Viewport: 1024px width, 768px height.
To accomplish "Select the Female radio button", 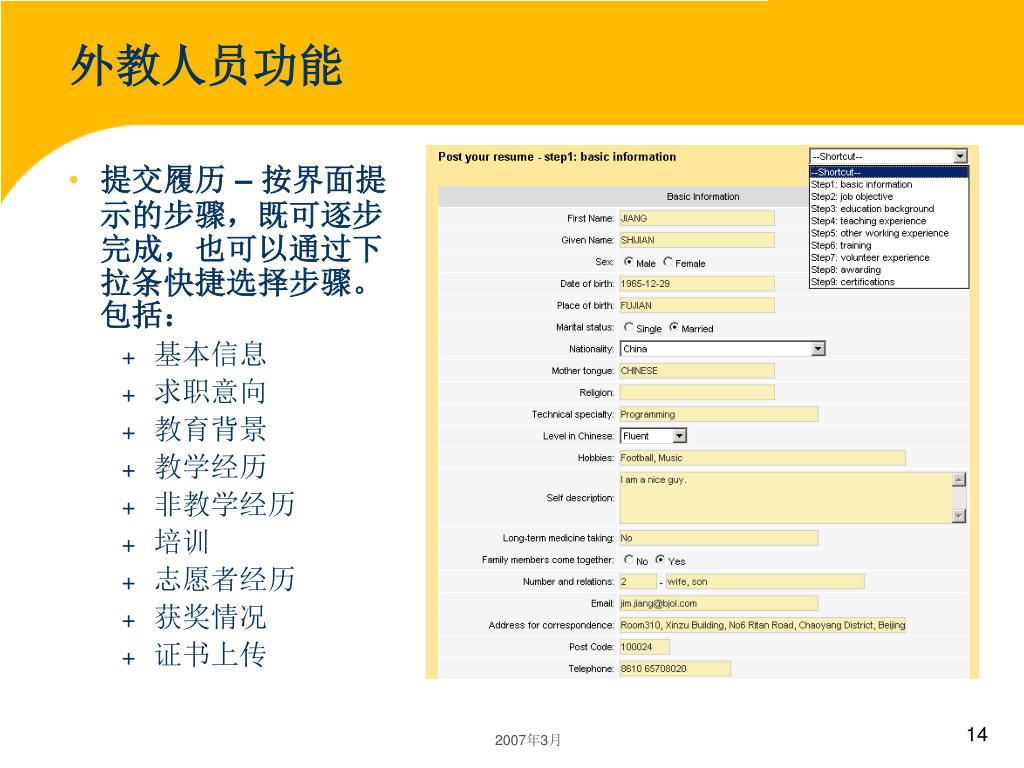I will pyautogui.click(x=667, y=262).
